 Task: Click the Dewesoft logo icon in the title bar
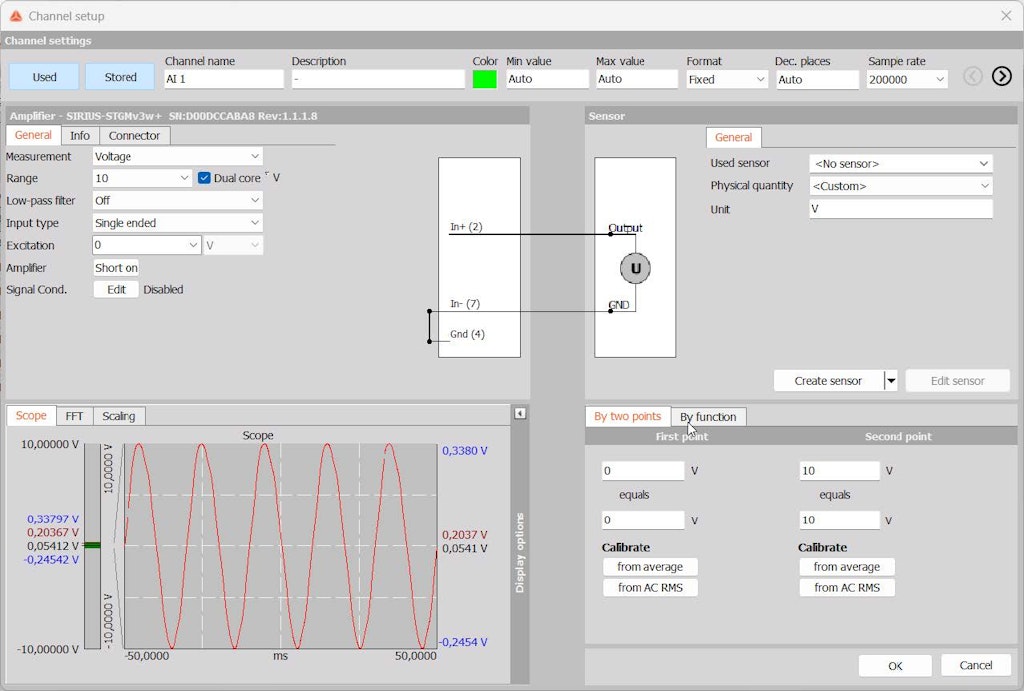[16, 16]
